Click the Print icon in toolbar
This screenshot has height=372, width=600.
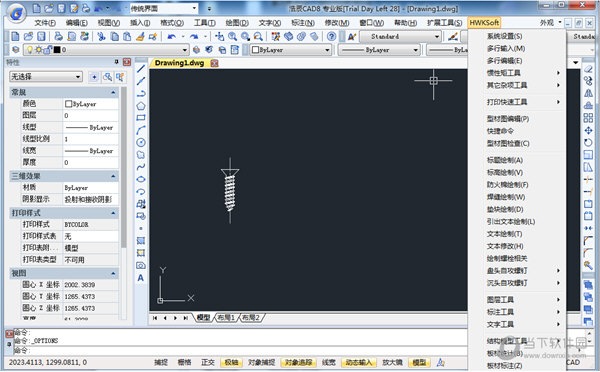click(x=58, y=36)
